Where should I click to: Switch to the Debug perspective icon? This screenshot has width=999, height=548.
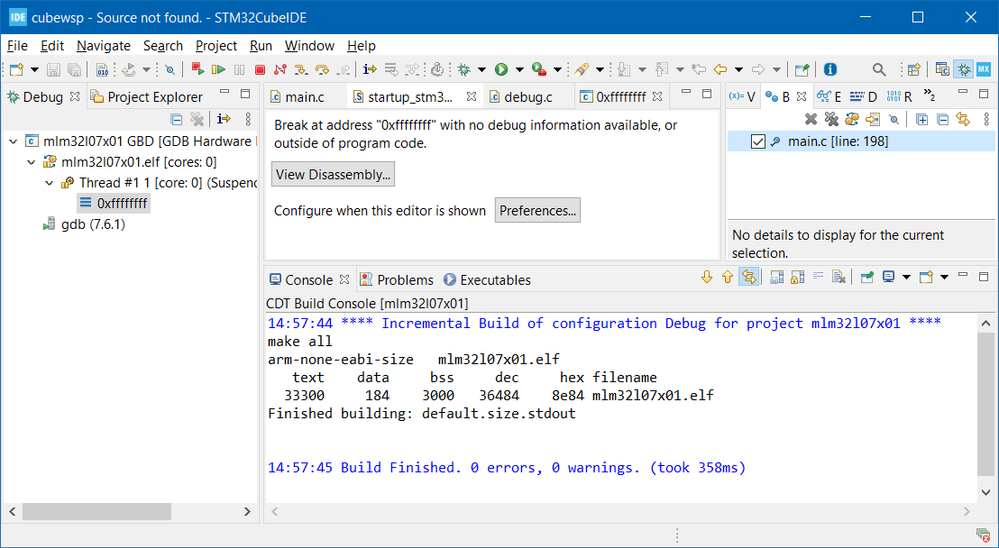pyautogui.click(x=964, y=69)
